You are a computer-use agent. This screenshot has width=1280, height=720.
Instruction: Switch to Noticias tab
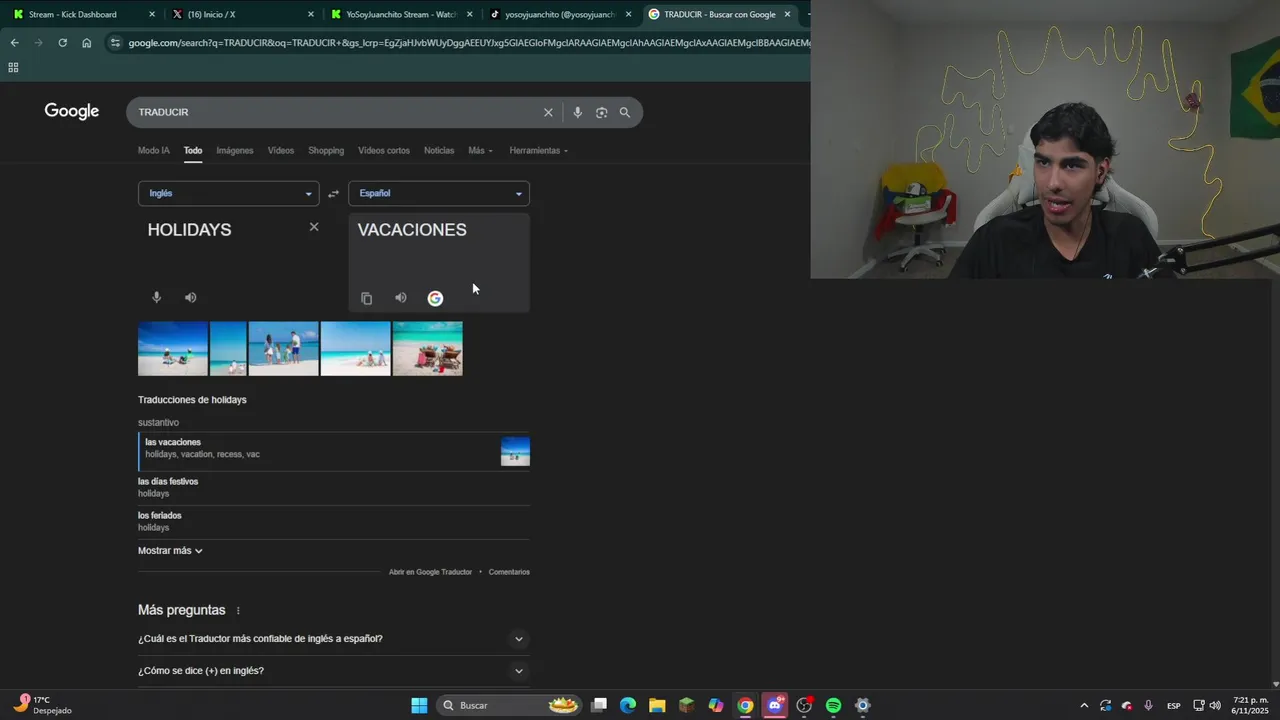(439, 151)
